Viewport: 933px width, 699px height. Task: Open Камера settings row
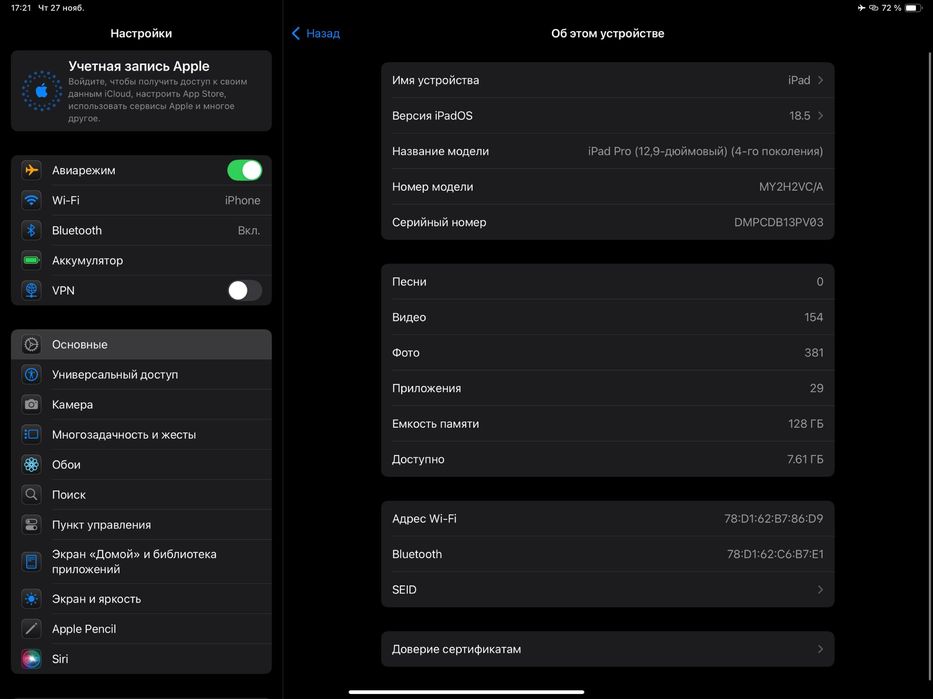tap(142, 405)
